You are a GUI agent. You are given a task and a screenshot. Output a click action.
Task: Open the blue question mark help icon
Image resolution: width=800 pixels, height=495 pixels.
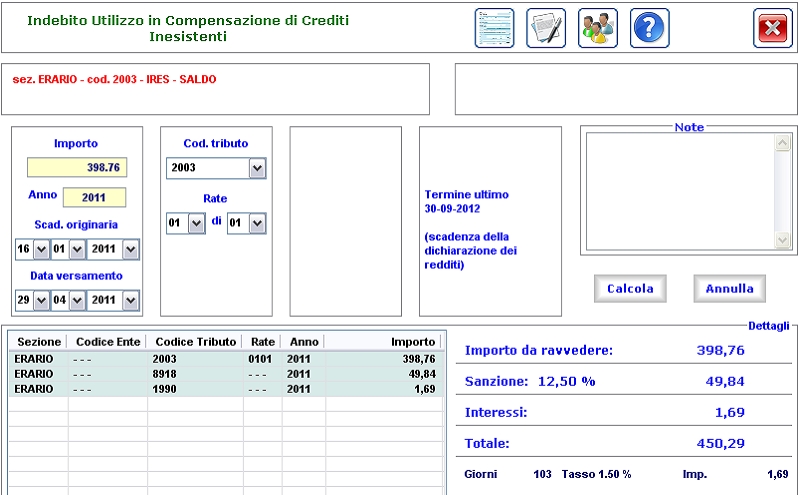point(649,28)
